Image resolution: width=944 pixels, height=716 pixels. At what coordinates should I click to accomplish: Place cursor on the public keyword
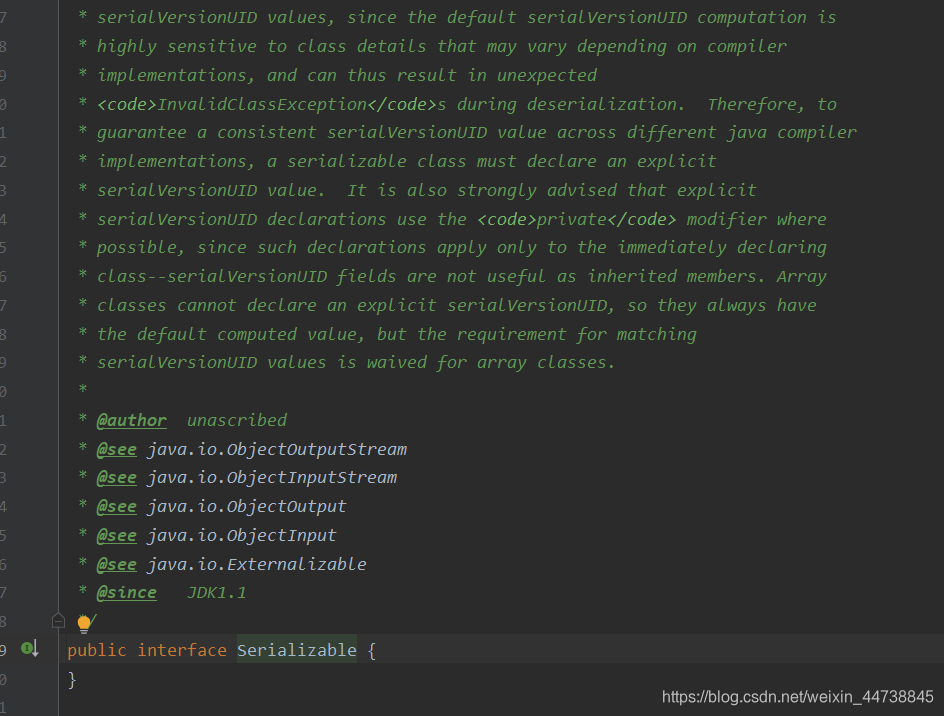point(95,649)
